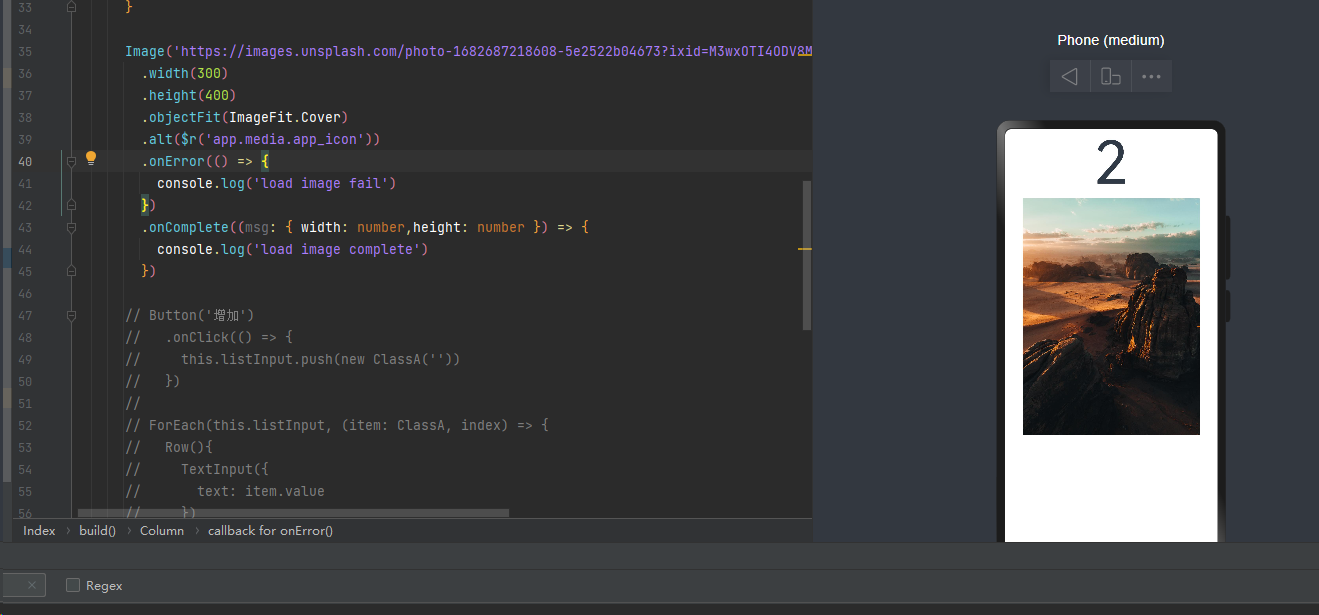Screen dimensions: 1319x615
Task: Click the fold end marker at line 42
Action: [71, 205]
